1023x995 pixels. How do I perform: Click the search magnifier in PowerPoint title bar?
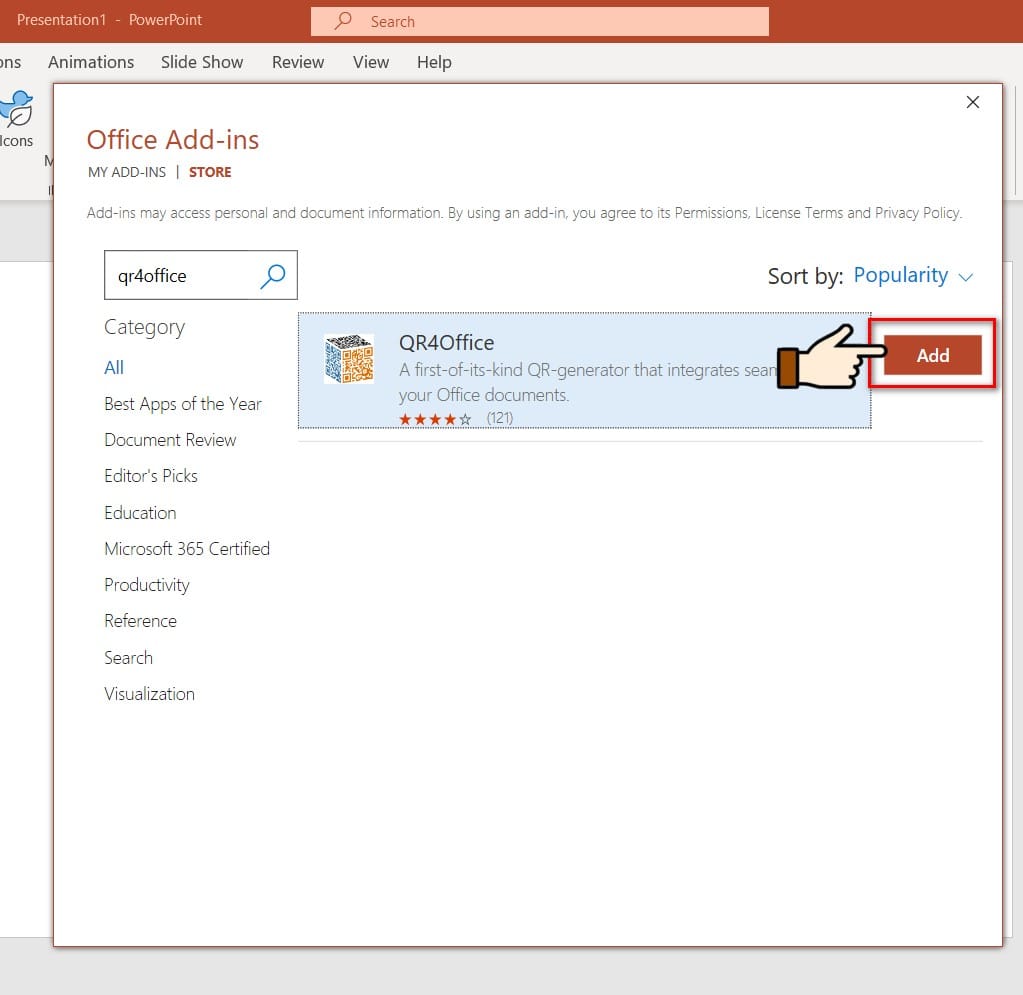[x=343, y=21]
